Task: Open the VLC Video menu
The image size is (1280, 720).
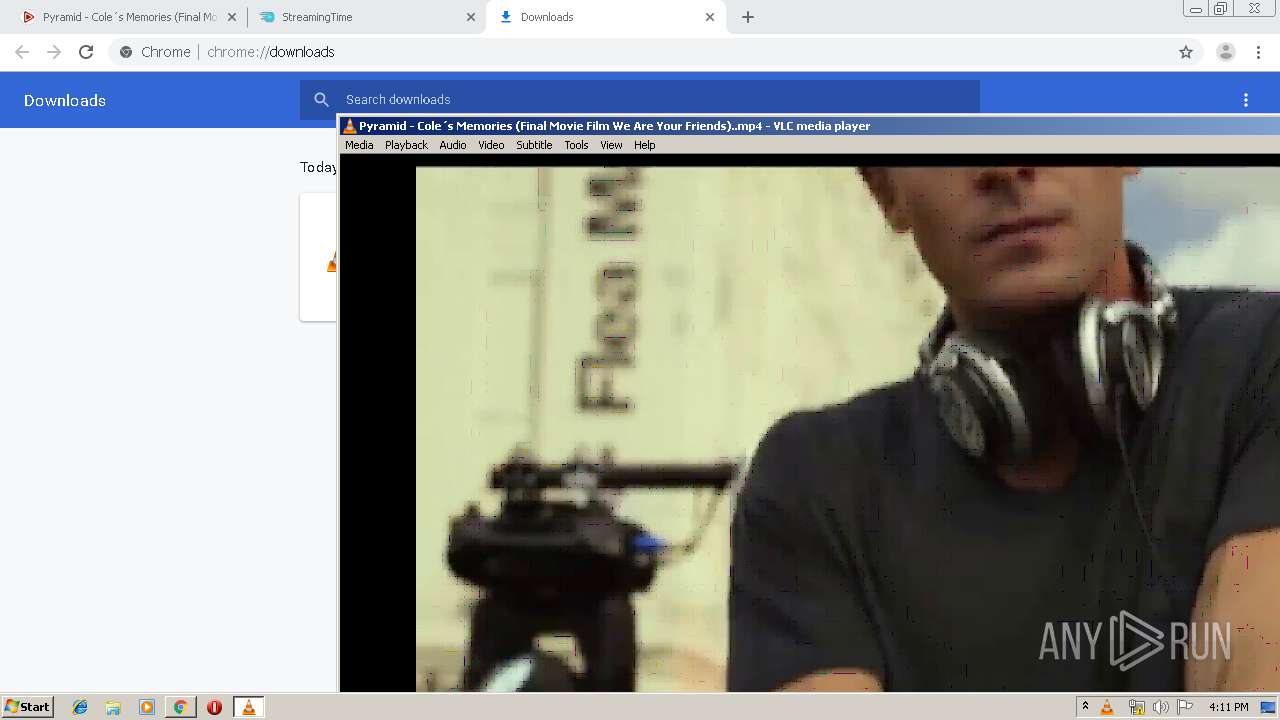Action: pos(491,145)
